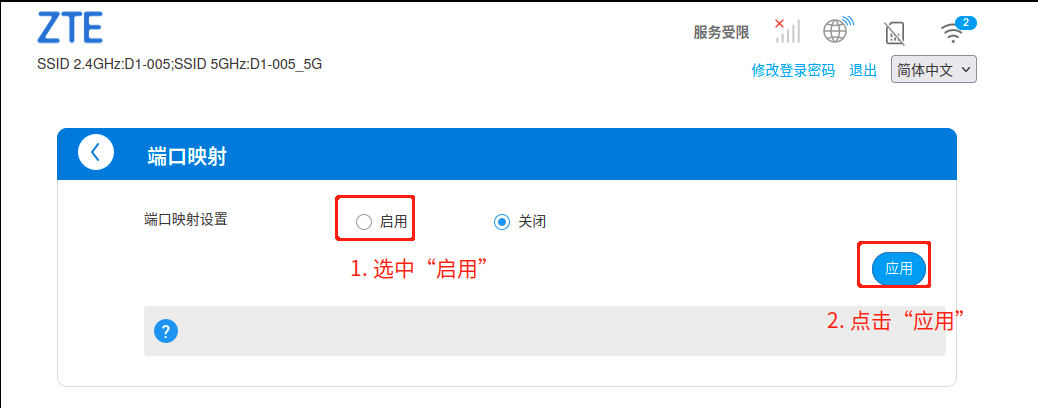Open the Wi-Fi connected devices icon
The height and width of the screenshot is (408, 1038).
[x=953, y=33]
